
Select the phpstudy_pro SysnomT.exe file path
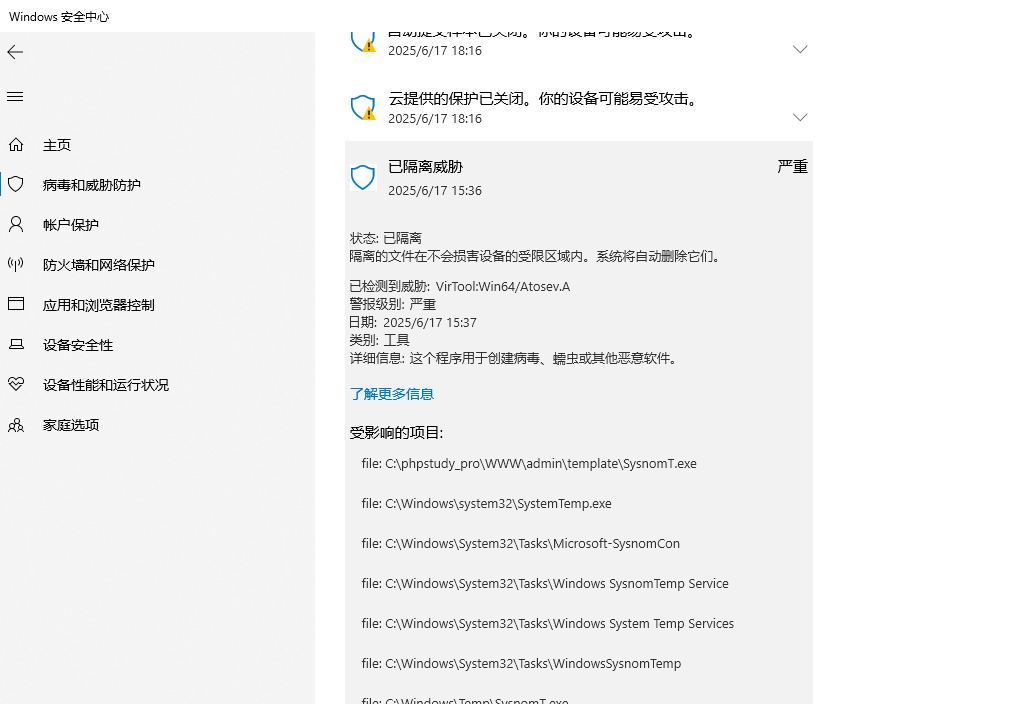(529, 464)
